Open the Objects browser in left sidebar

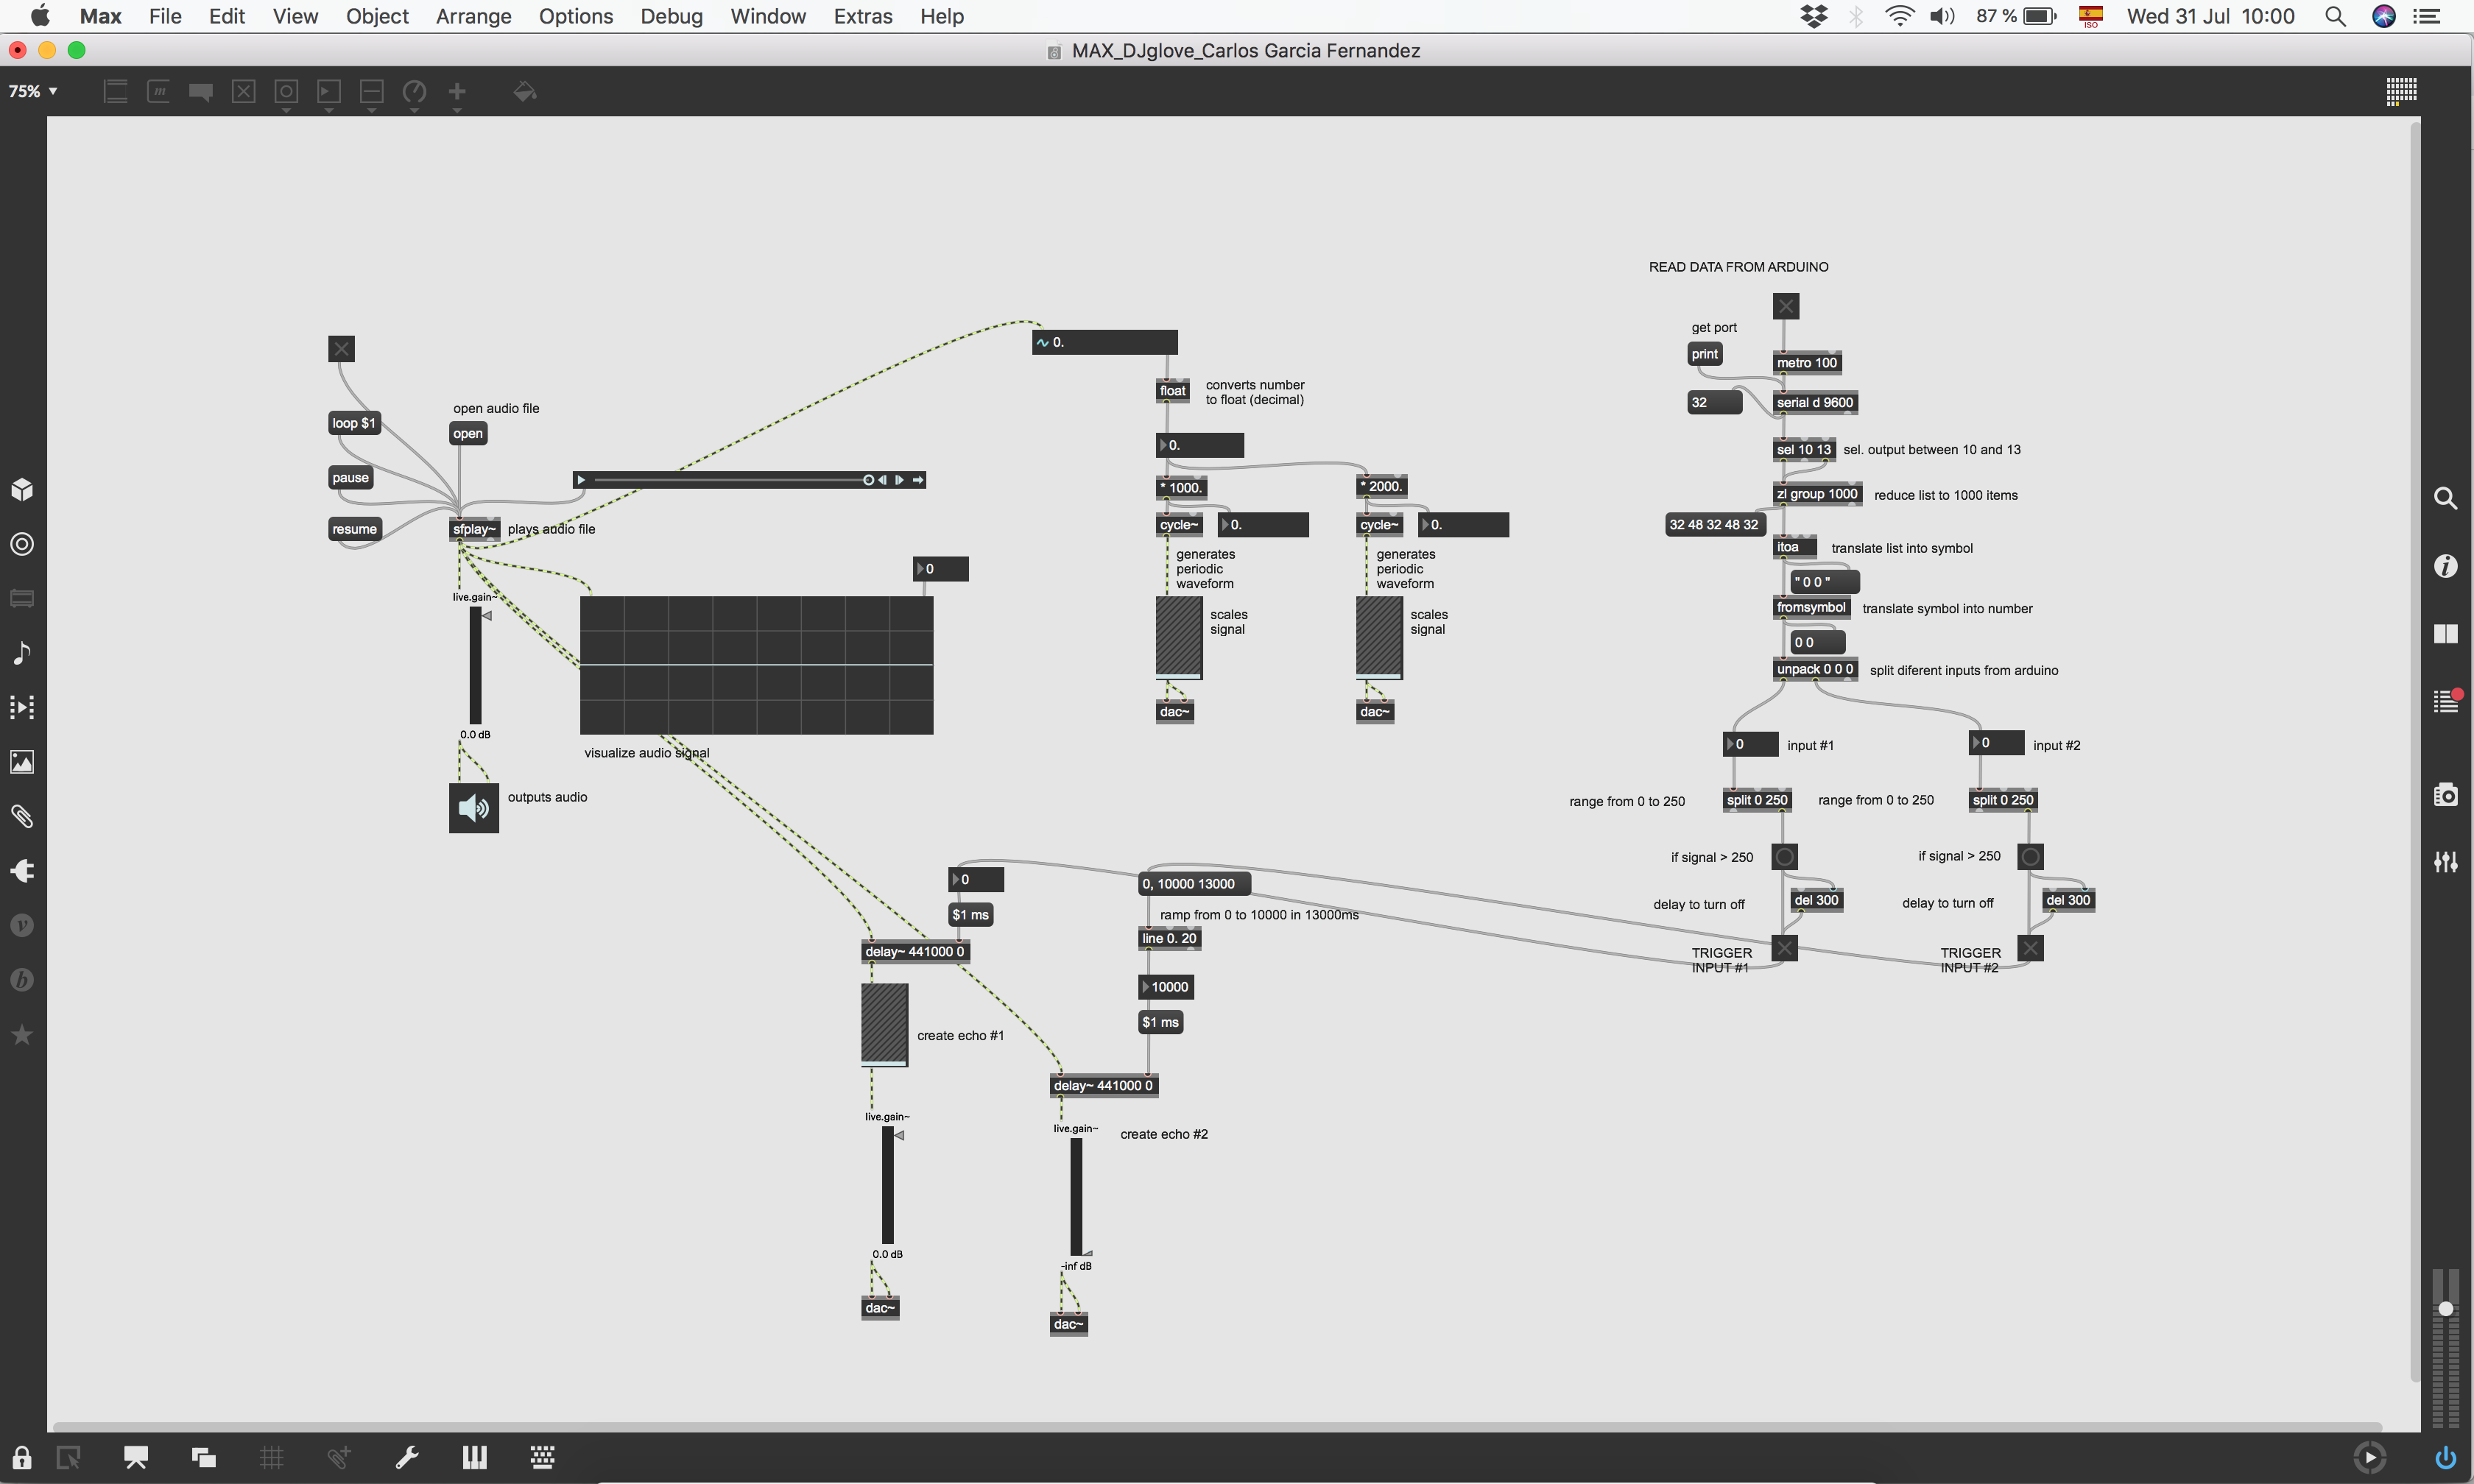point(22,489)
